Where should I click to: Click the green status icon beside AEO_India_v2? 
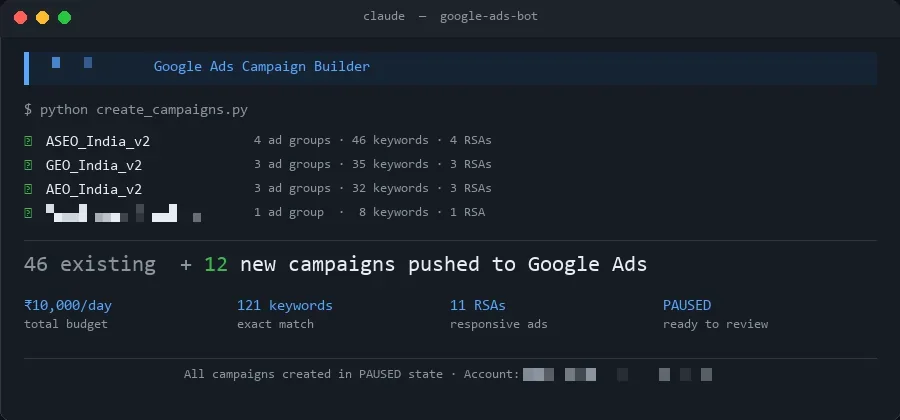[28, 189]
